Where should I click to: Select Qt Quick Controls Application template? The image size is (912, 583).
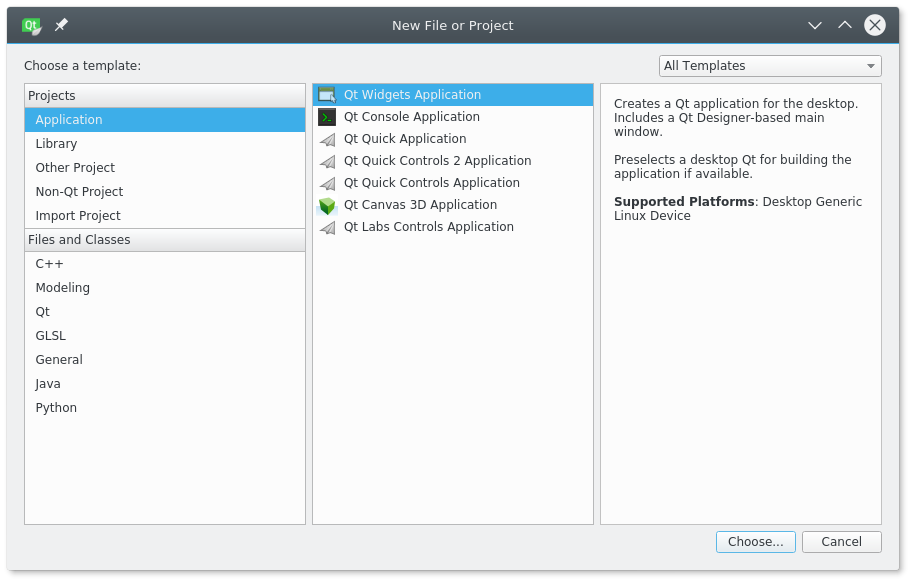pyautogui.click(x=431, y=183)
